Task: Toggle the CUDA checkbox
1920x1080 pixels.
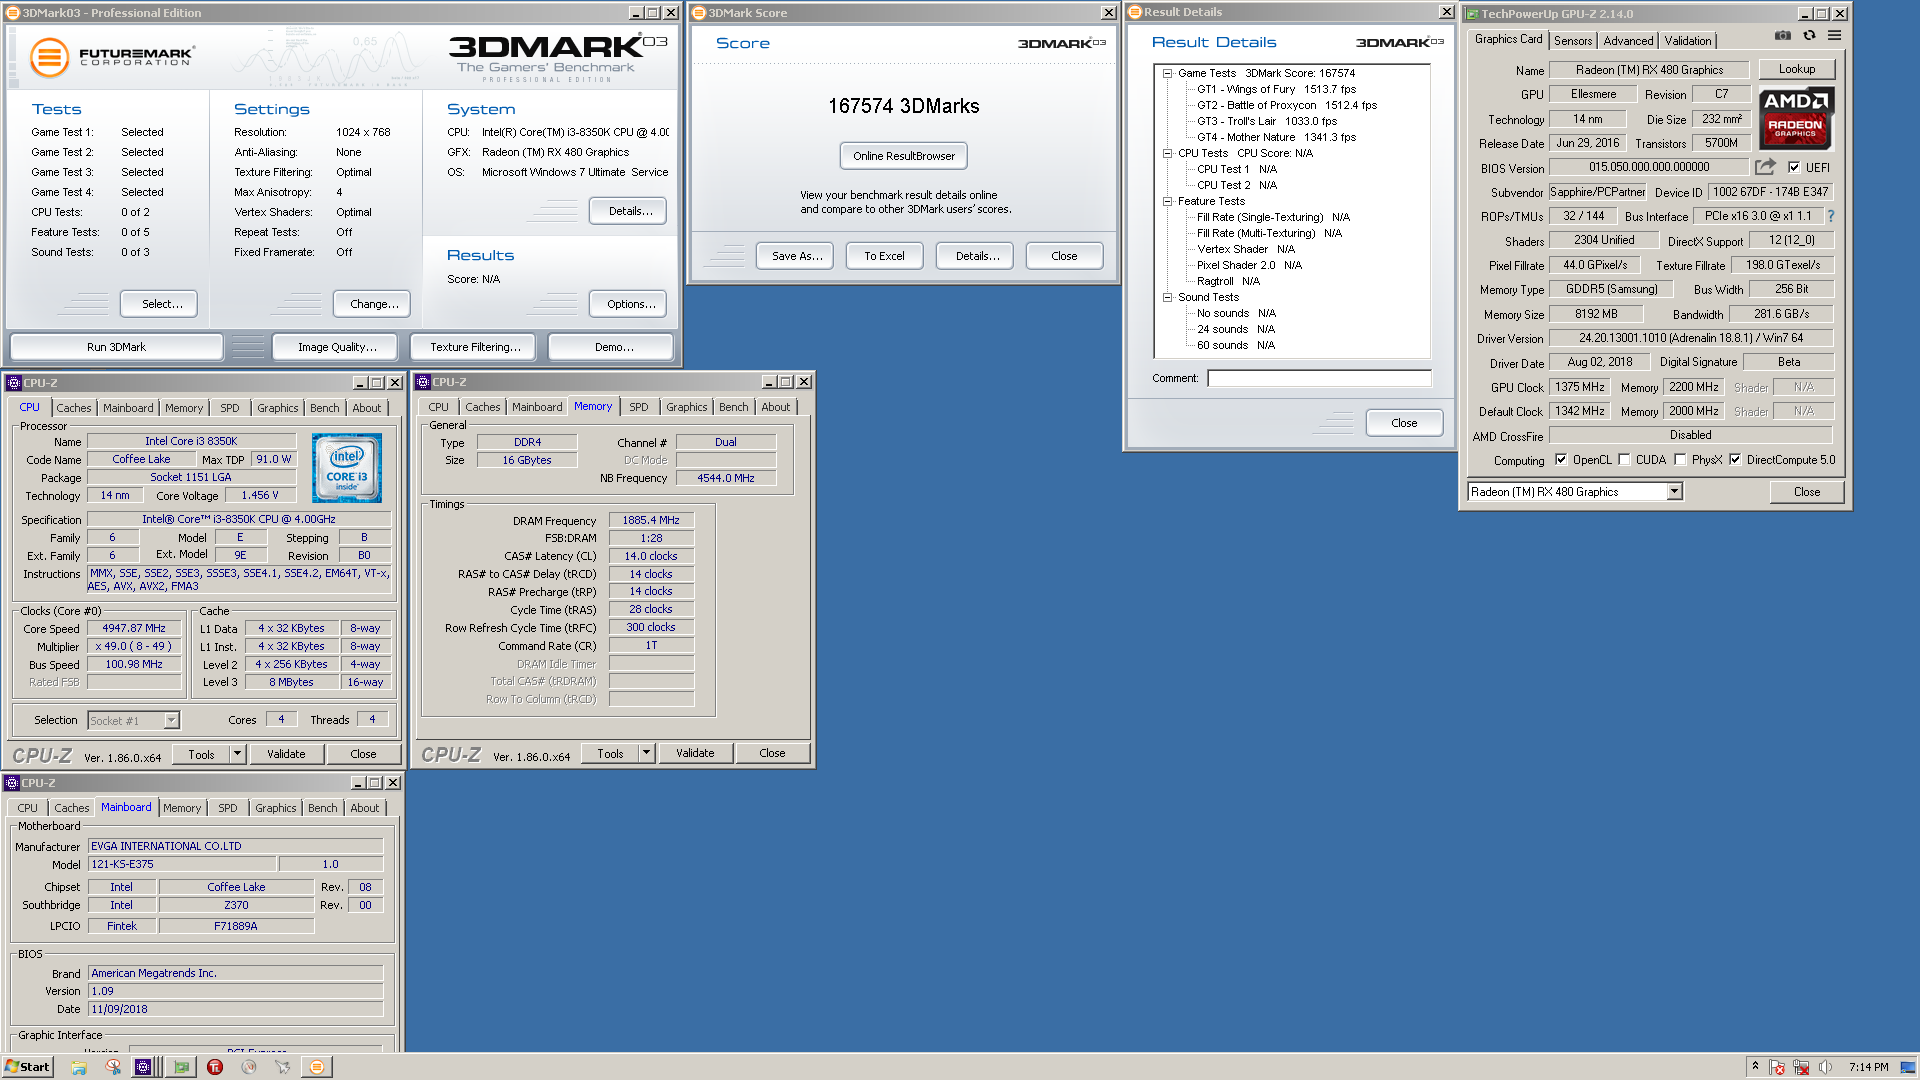Action: point(1624,460)
